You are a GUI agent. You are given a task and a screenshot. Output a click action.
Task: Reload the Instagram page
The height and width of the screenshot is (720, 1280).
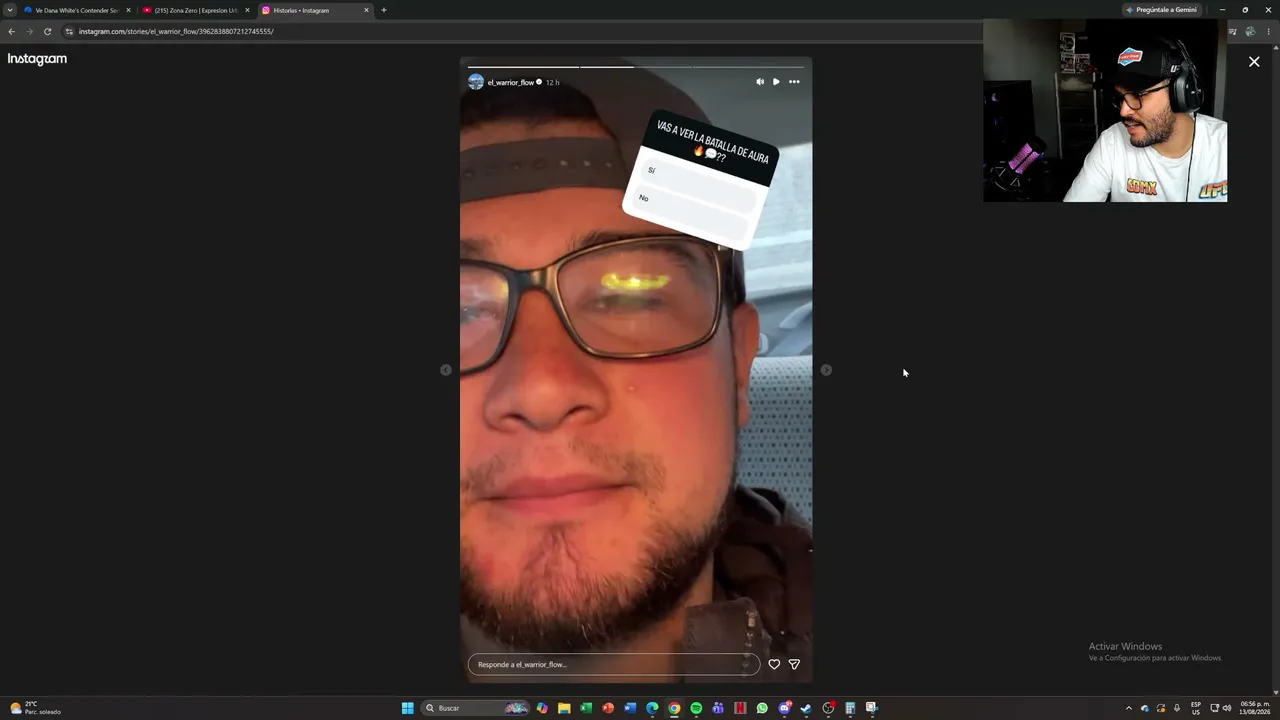tap(47, 31)
